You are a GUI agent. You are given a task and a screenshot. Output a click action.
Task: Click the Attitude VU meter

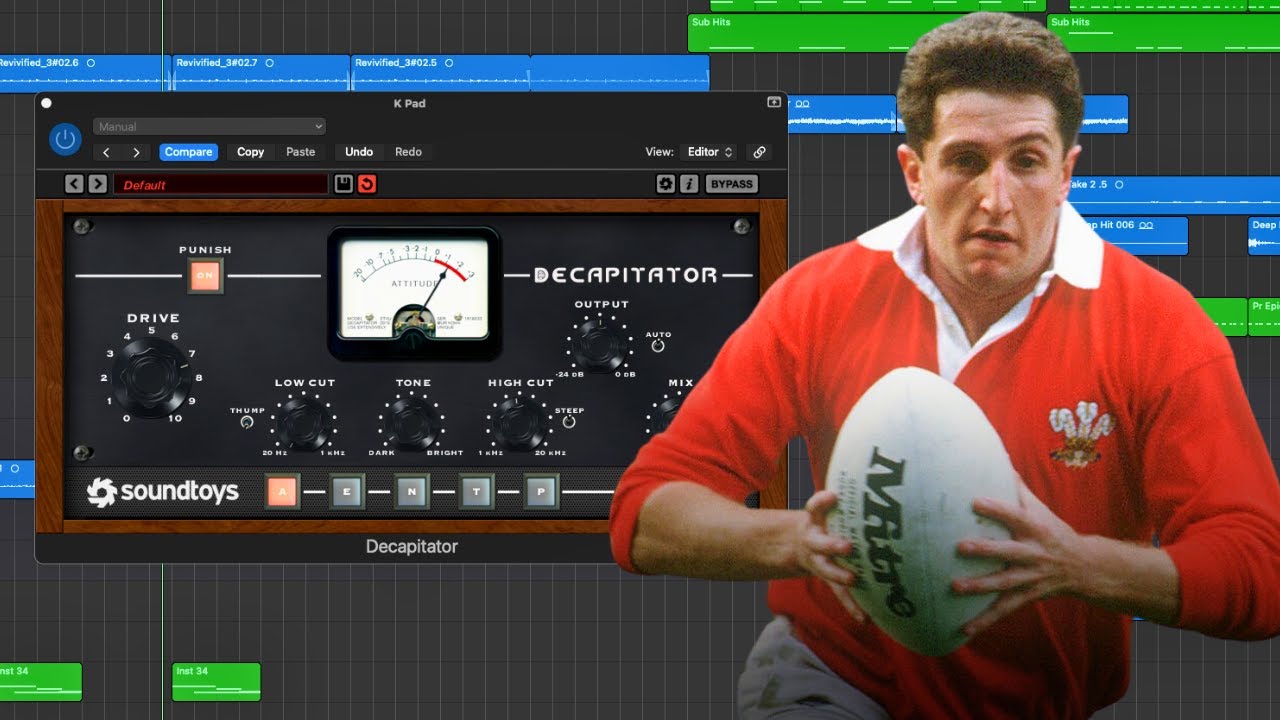point(414,292)
